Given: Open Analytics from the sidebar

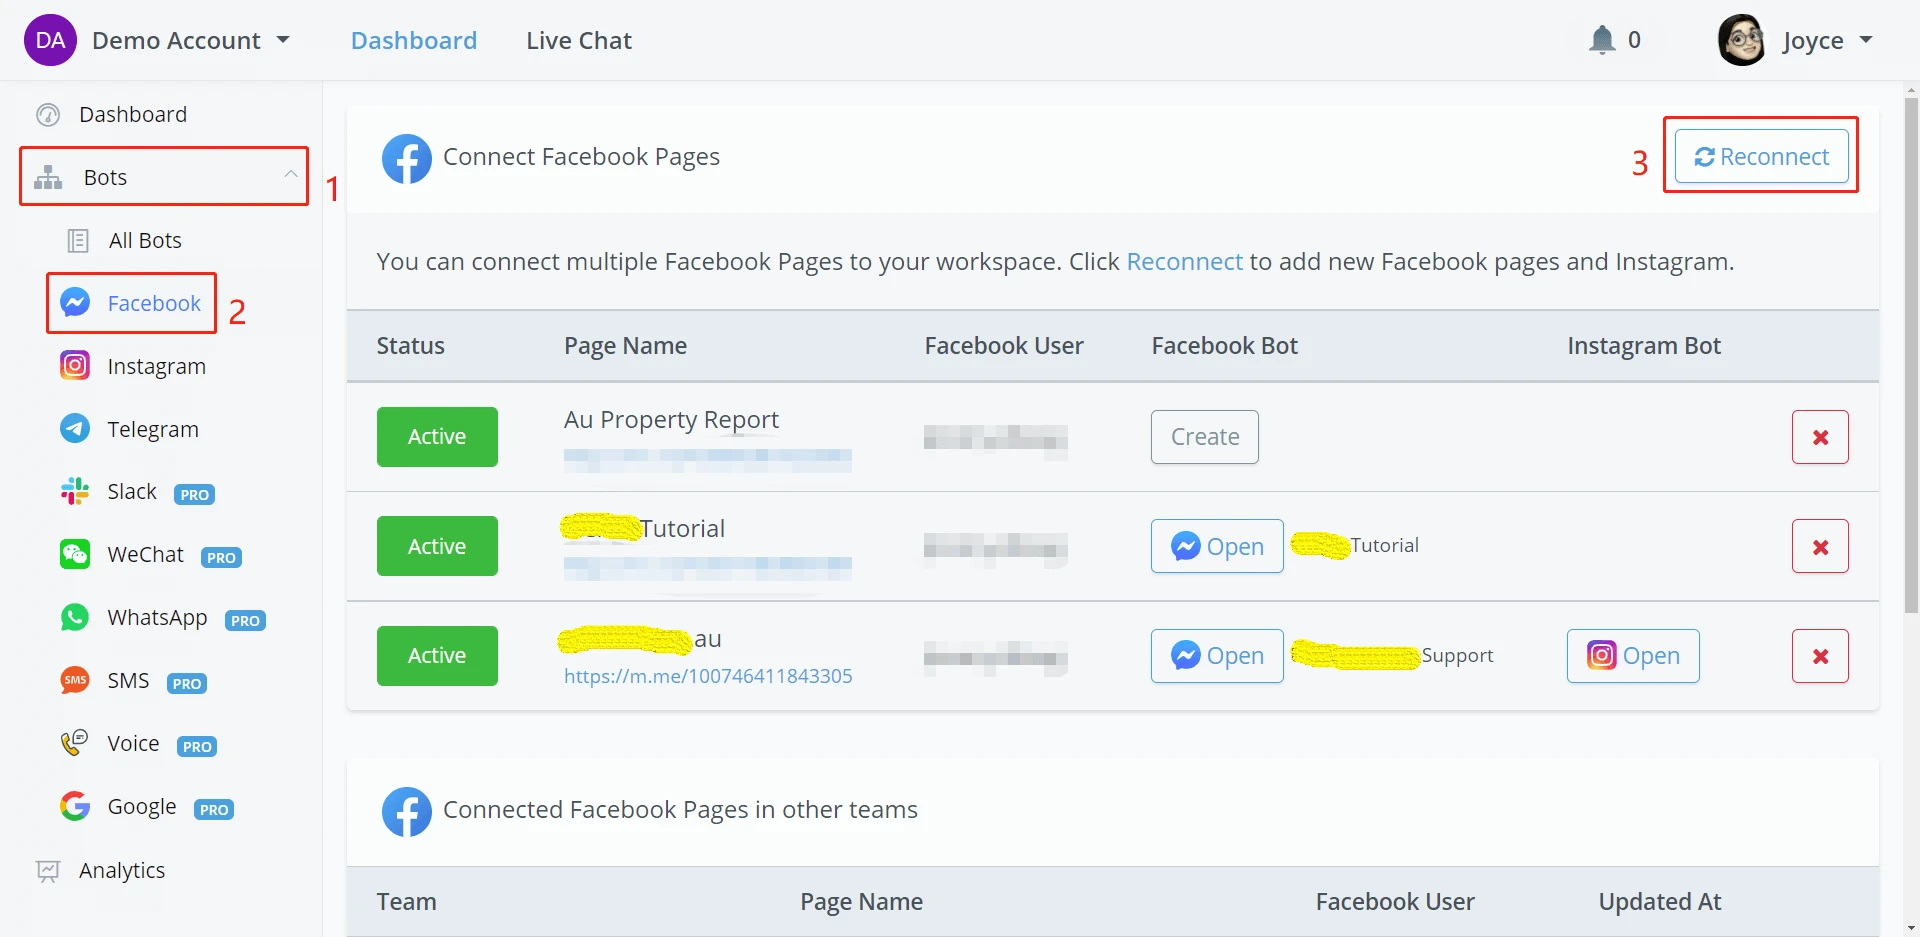Looking at the screenshot, I should click(x=121, y=871).
